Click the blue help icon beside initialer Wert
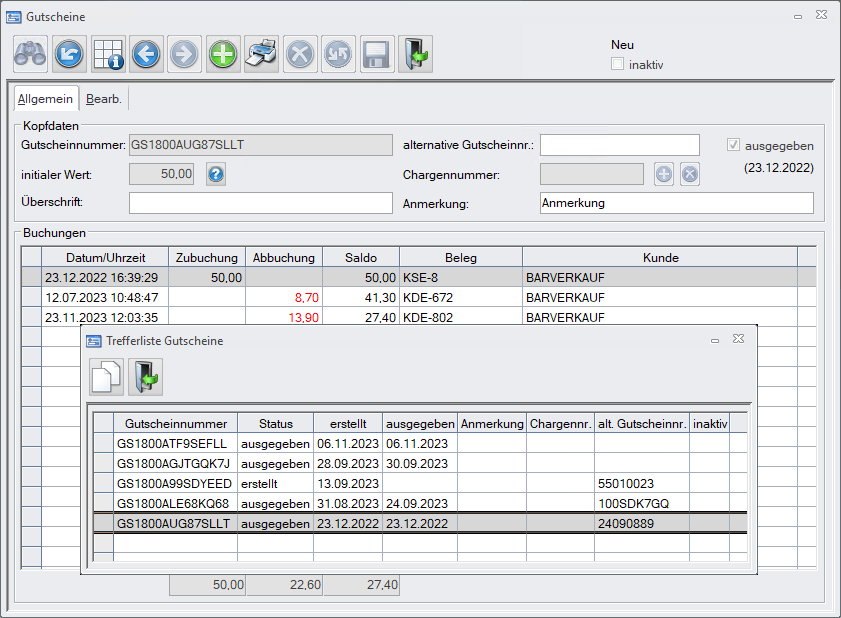The width and height of the screenshot is (841, 618). pos(216,175)
